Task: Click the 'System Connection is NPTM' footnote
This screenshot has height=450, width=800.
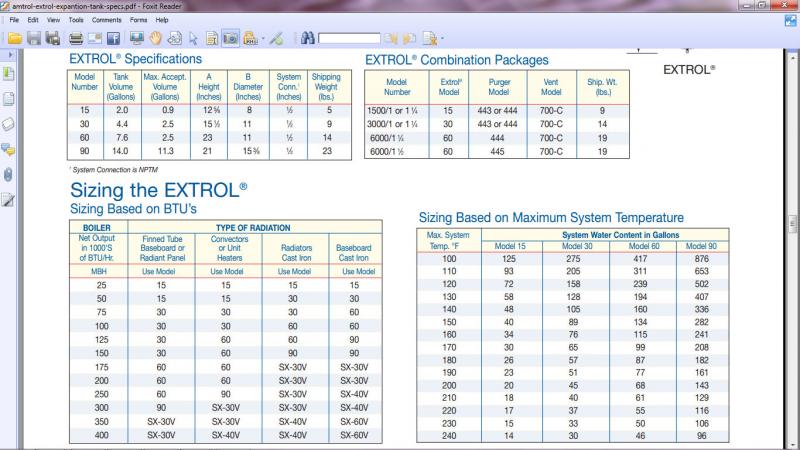Action: click(114, 170)
